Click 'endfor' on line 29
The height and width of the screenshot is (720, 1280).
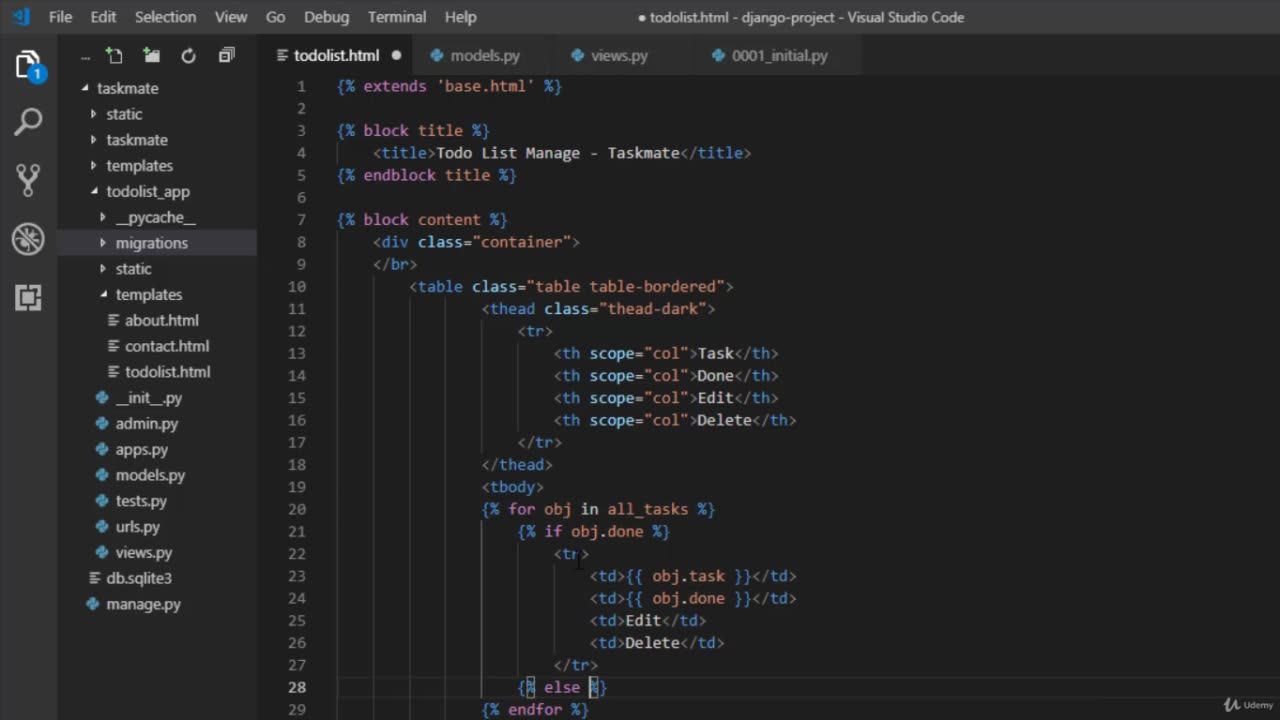[535, 709]
